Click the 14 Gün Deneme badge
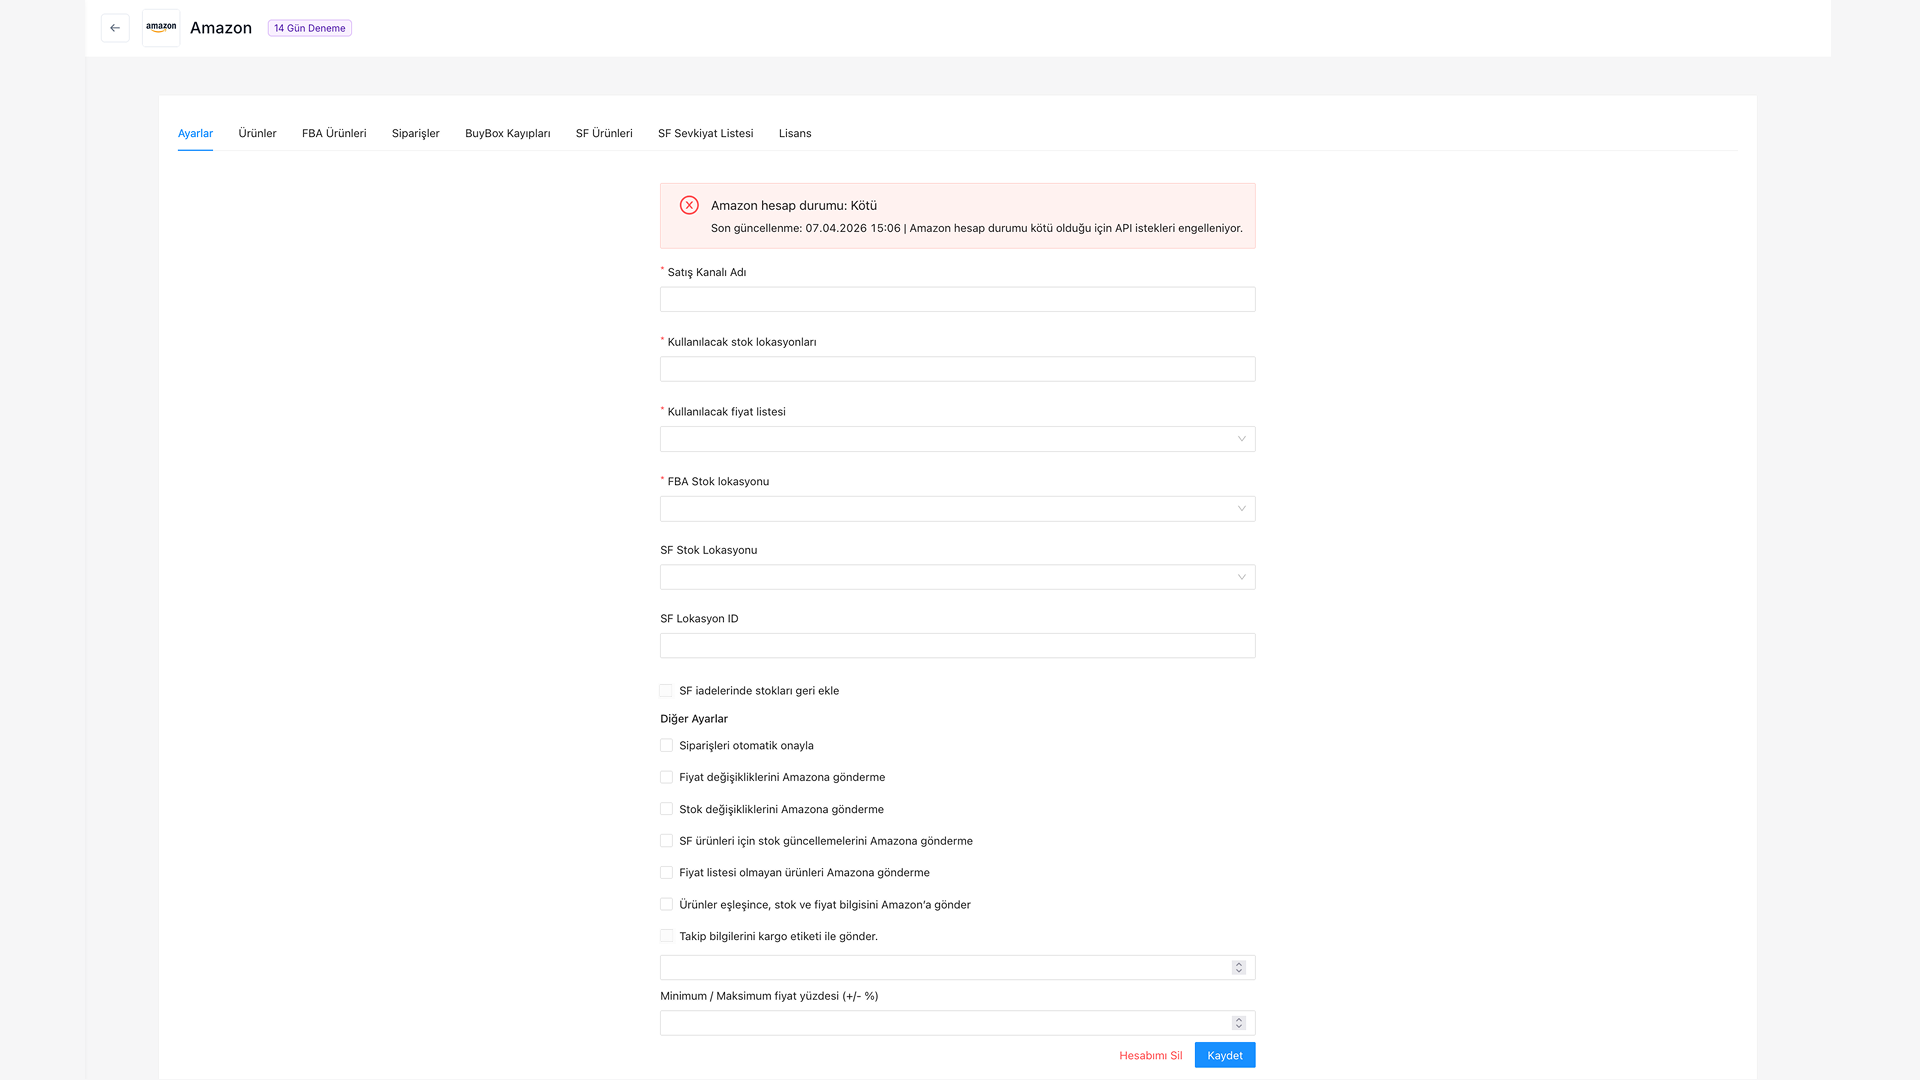 click(x=310, y=28)
